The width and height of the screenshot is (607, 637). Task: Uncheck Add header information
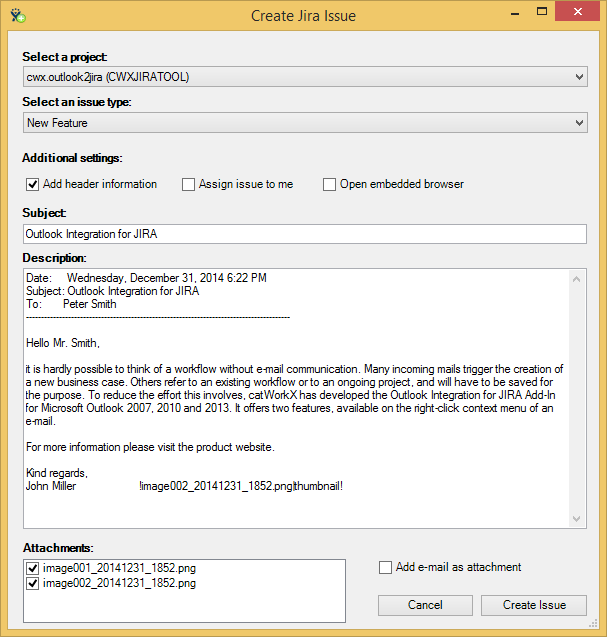tap(32, 184)
